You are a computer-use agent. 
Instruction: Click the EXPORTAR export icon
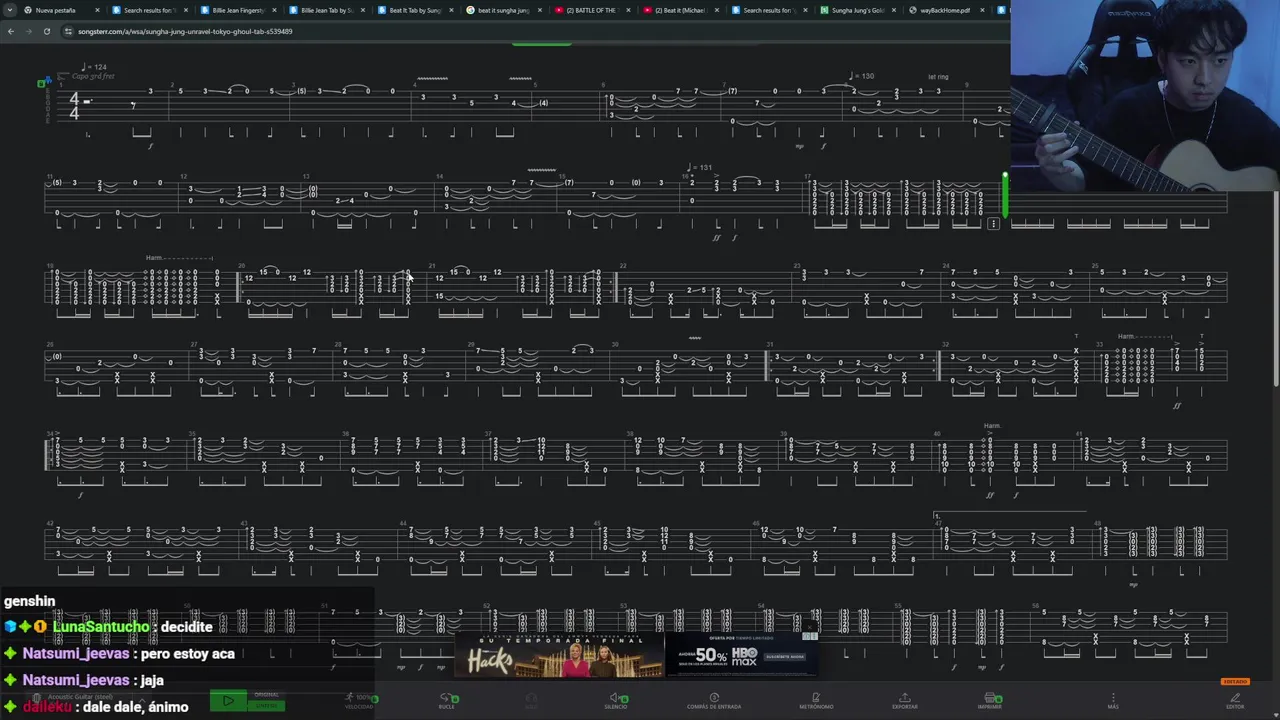coord(904,699)
